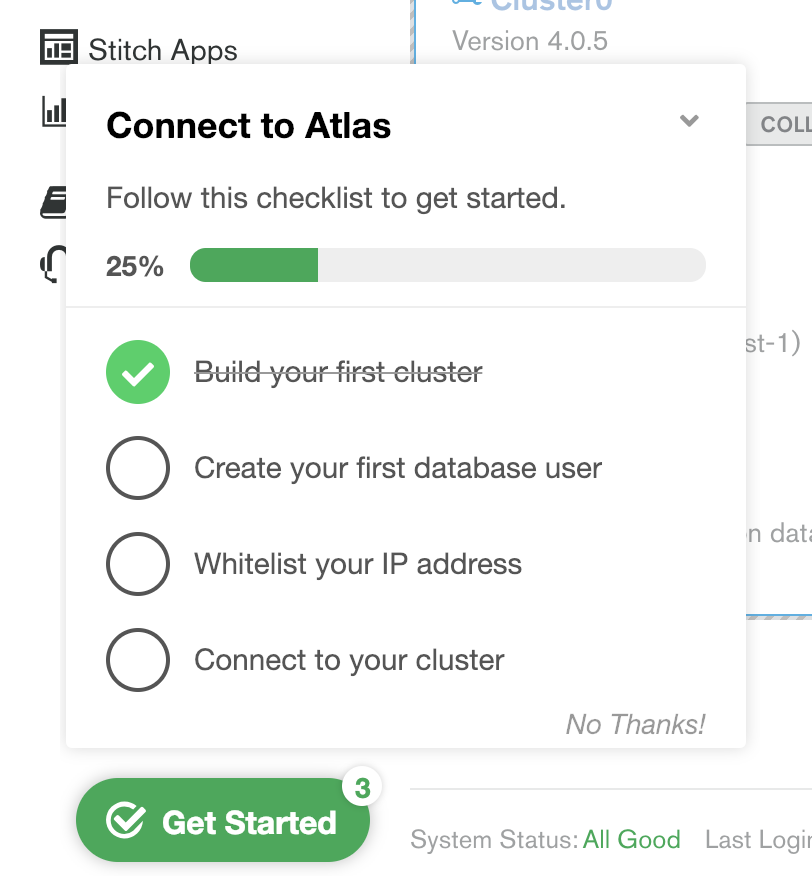Open the Stitch Apps menu item
Screen dimensions: 812x876
[x=163, y=50]
